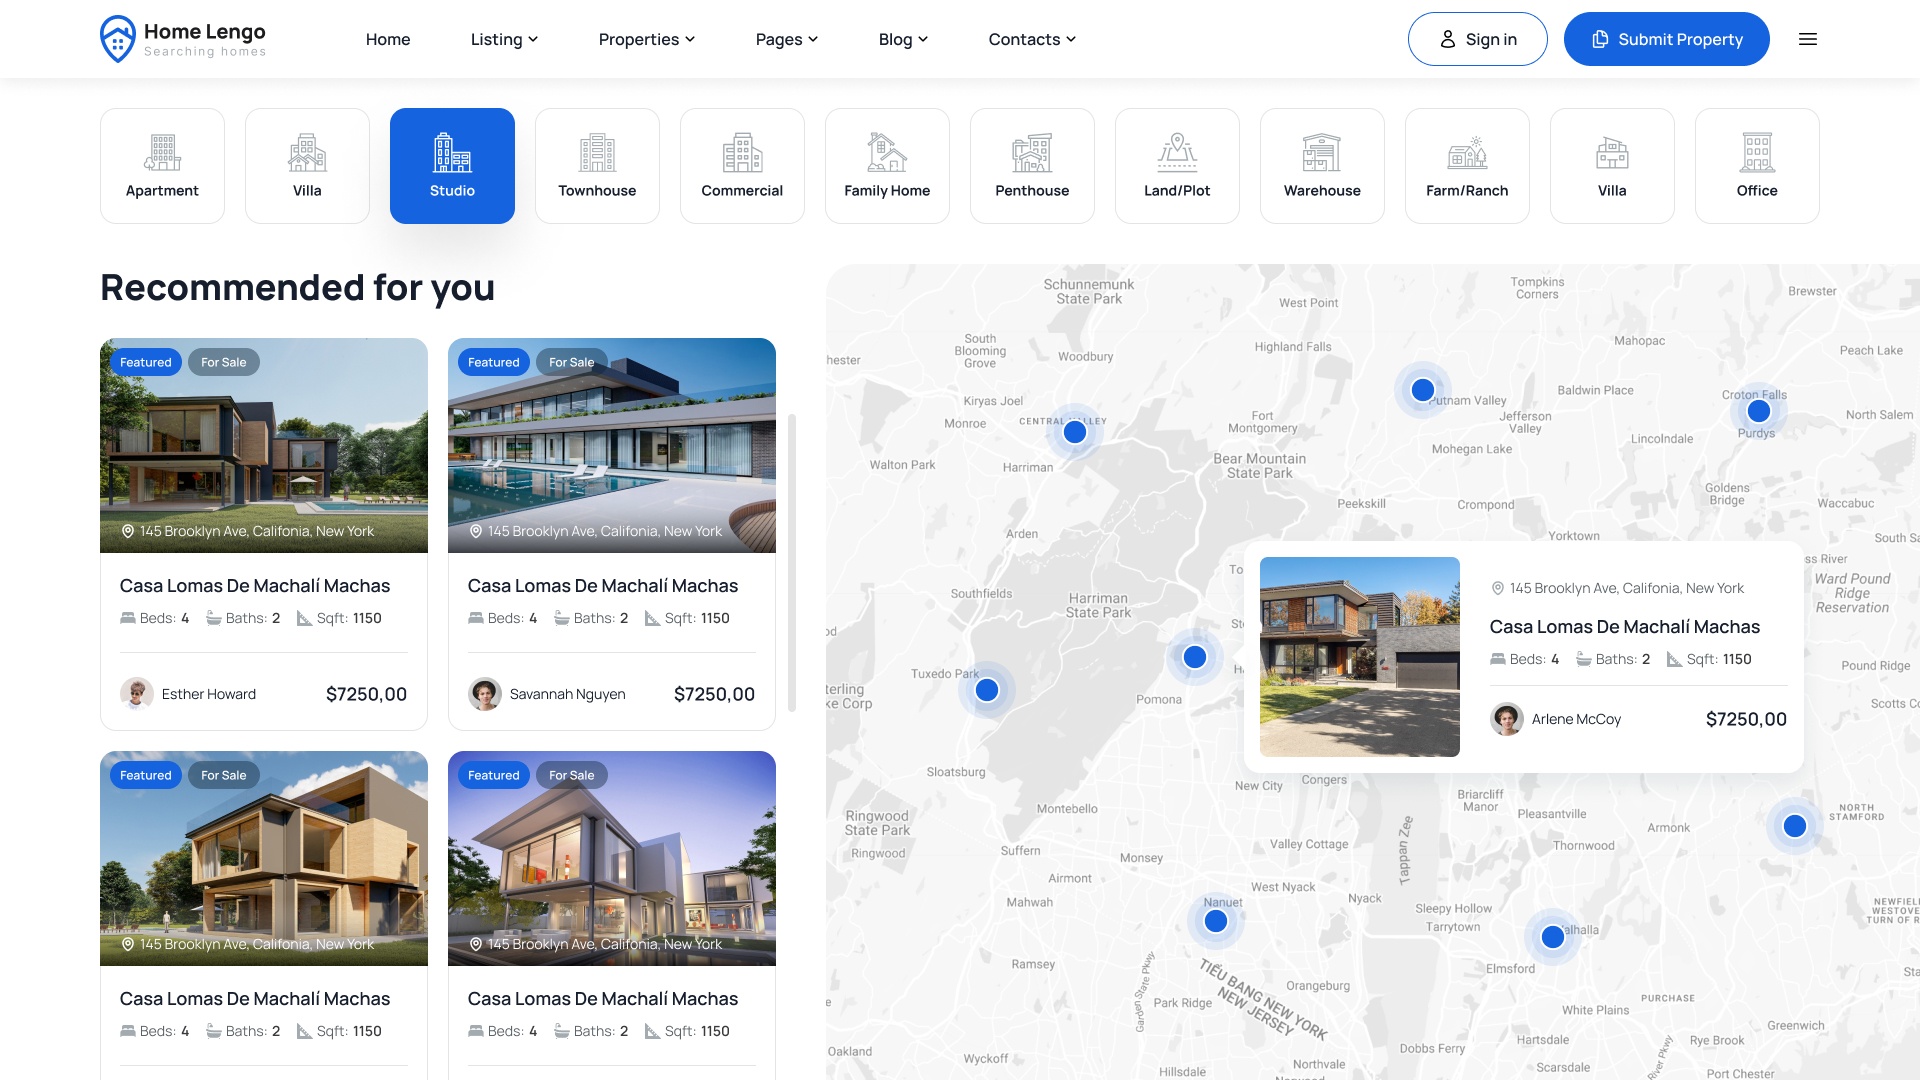Toggle the Studio category selection

[452, 165]
